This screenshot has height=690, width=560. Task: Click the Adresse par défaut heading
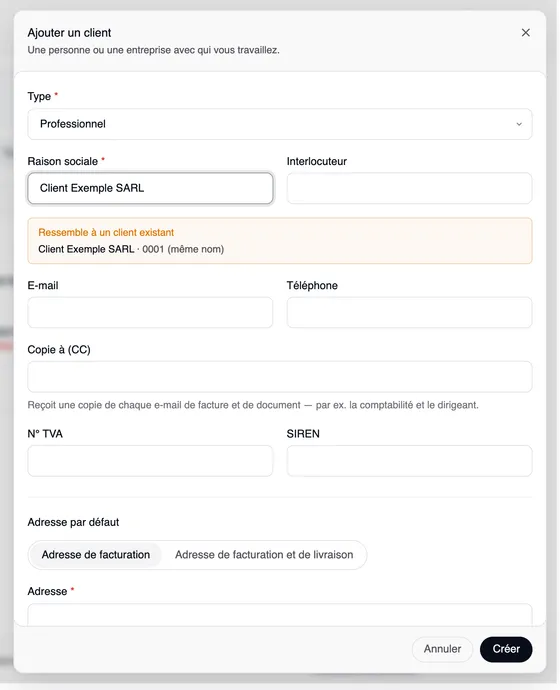click(x=73, y=522)
